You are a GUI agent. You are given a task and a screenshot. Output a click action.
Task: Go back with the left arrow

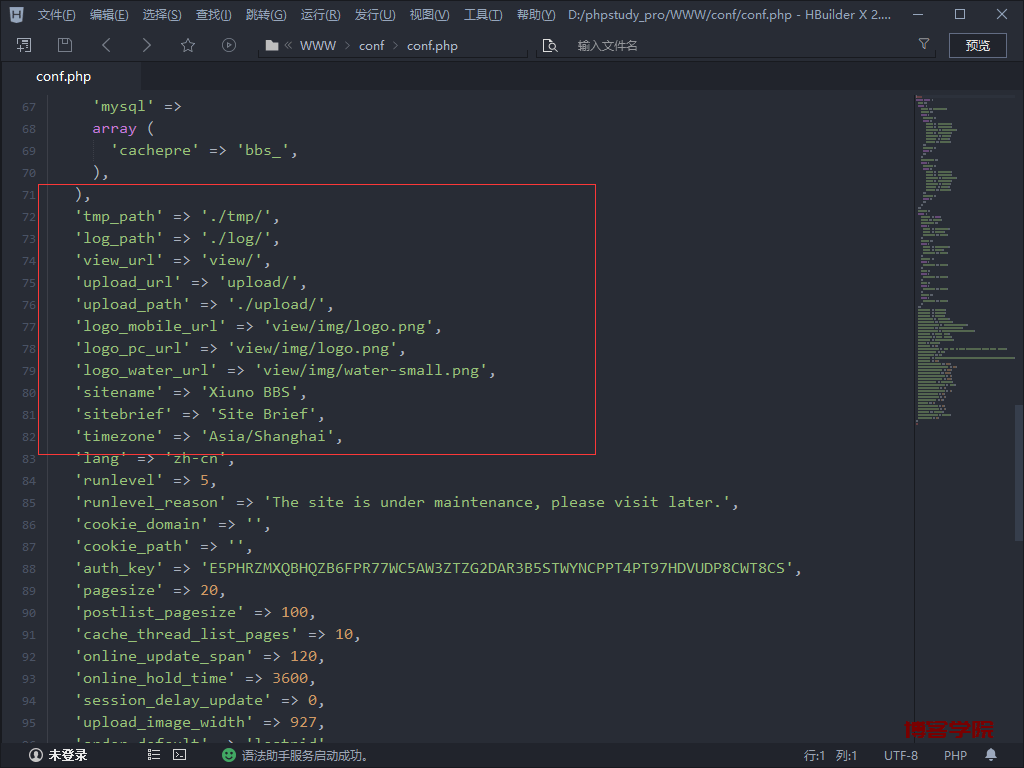pos(106,45)
